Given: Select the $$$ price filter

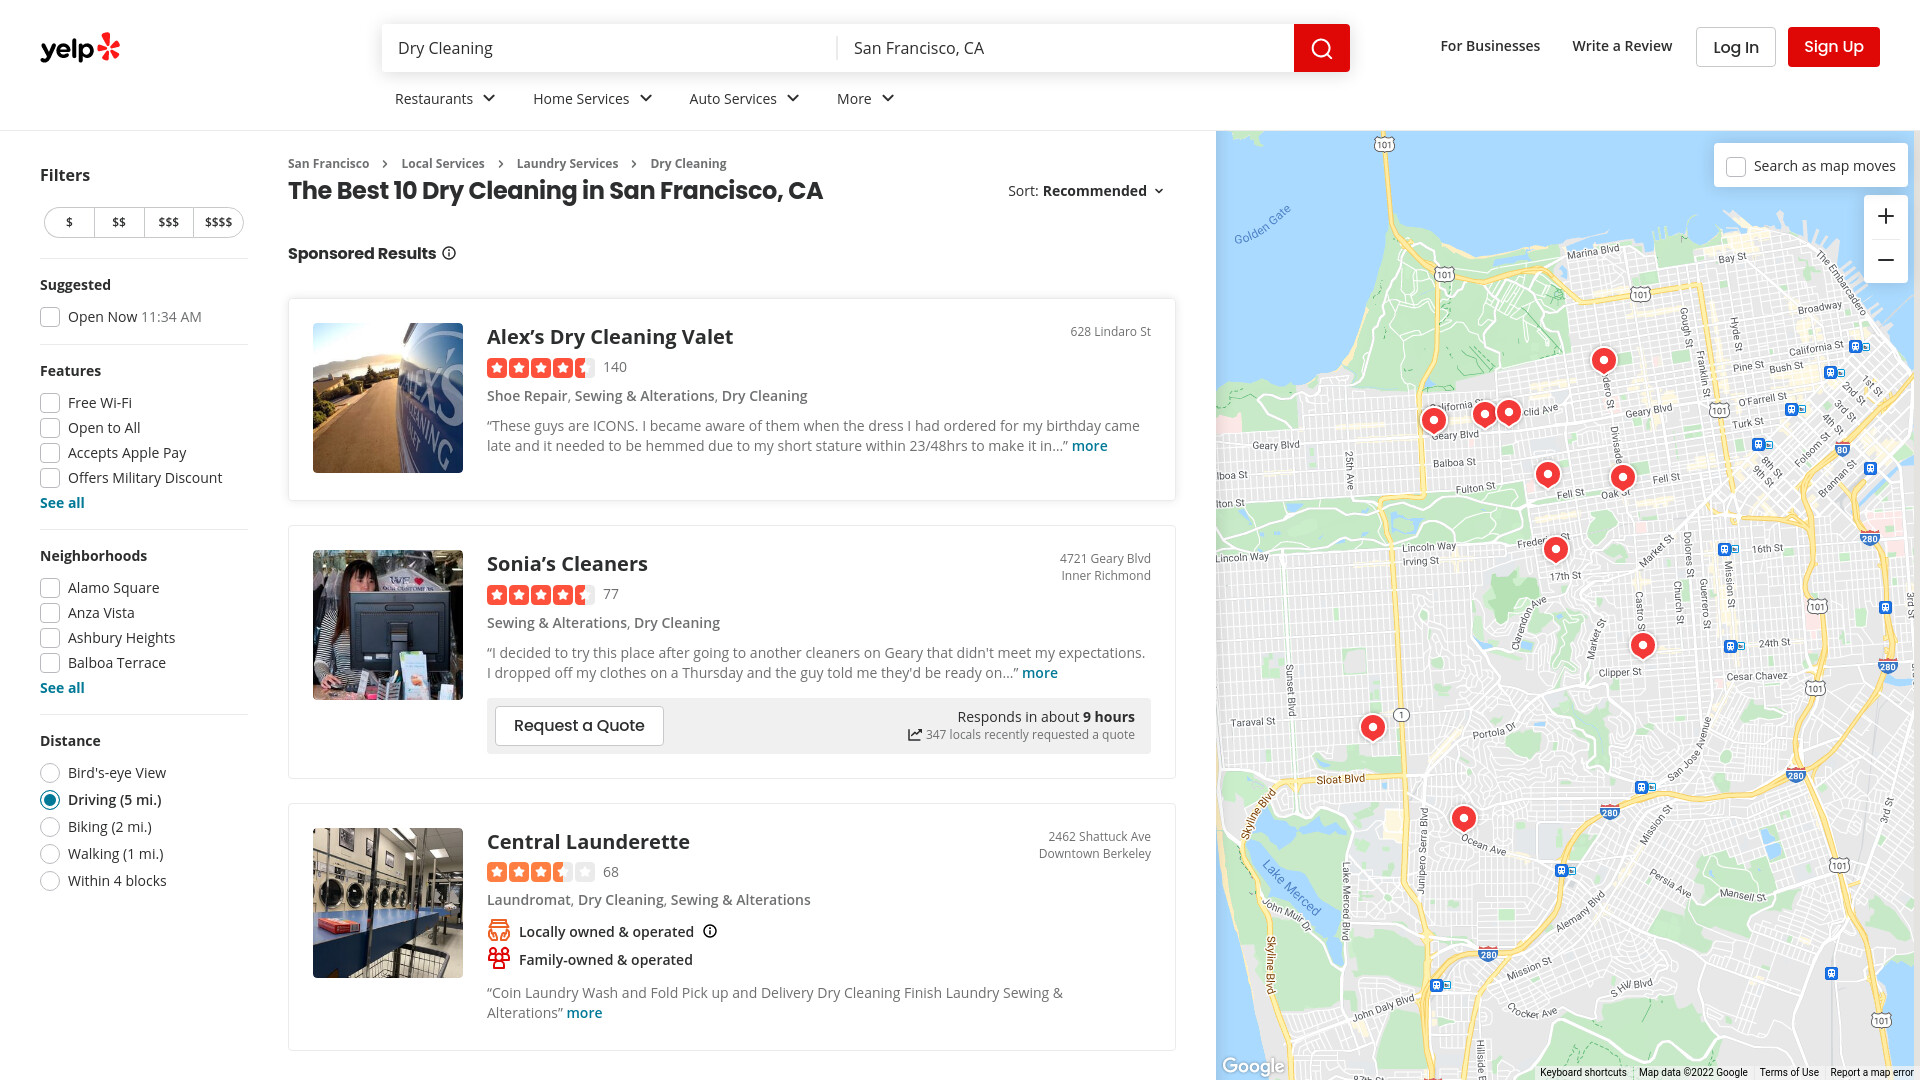Looking at the screenshot, I should pyautogui.click(x=169, y=222).
